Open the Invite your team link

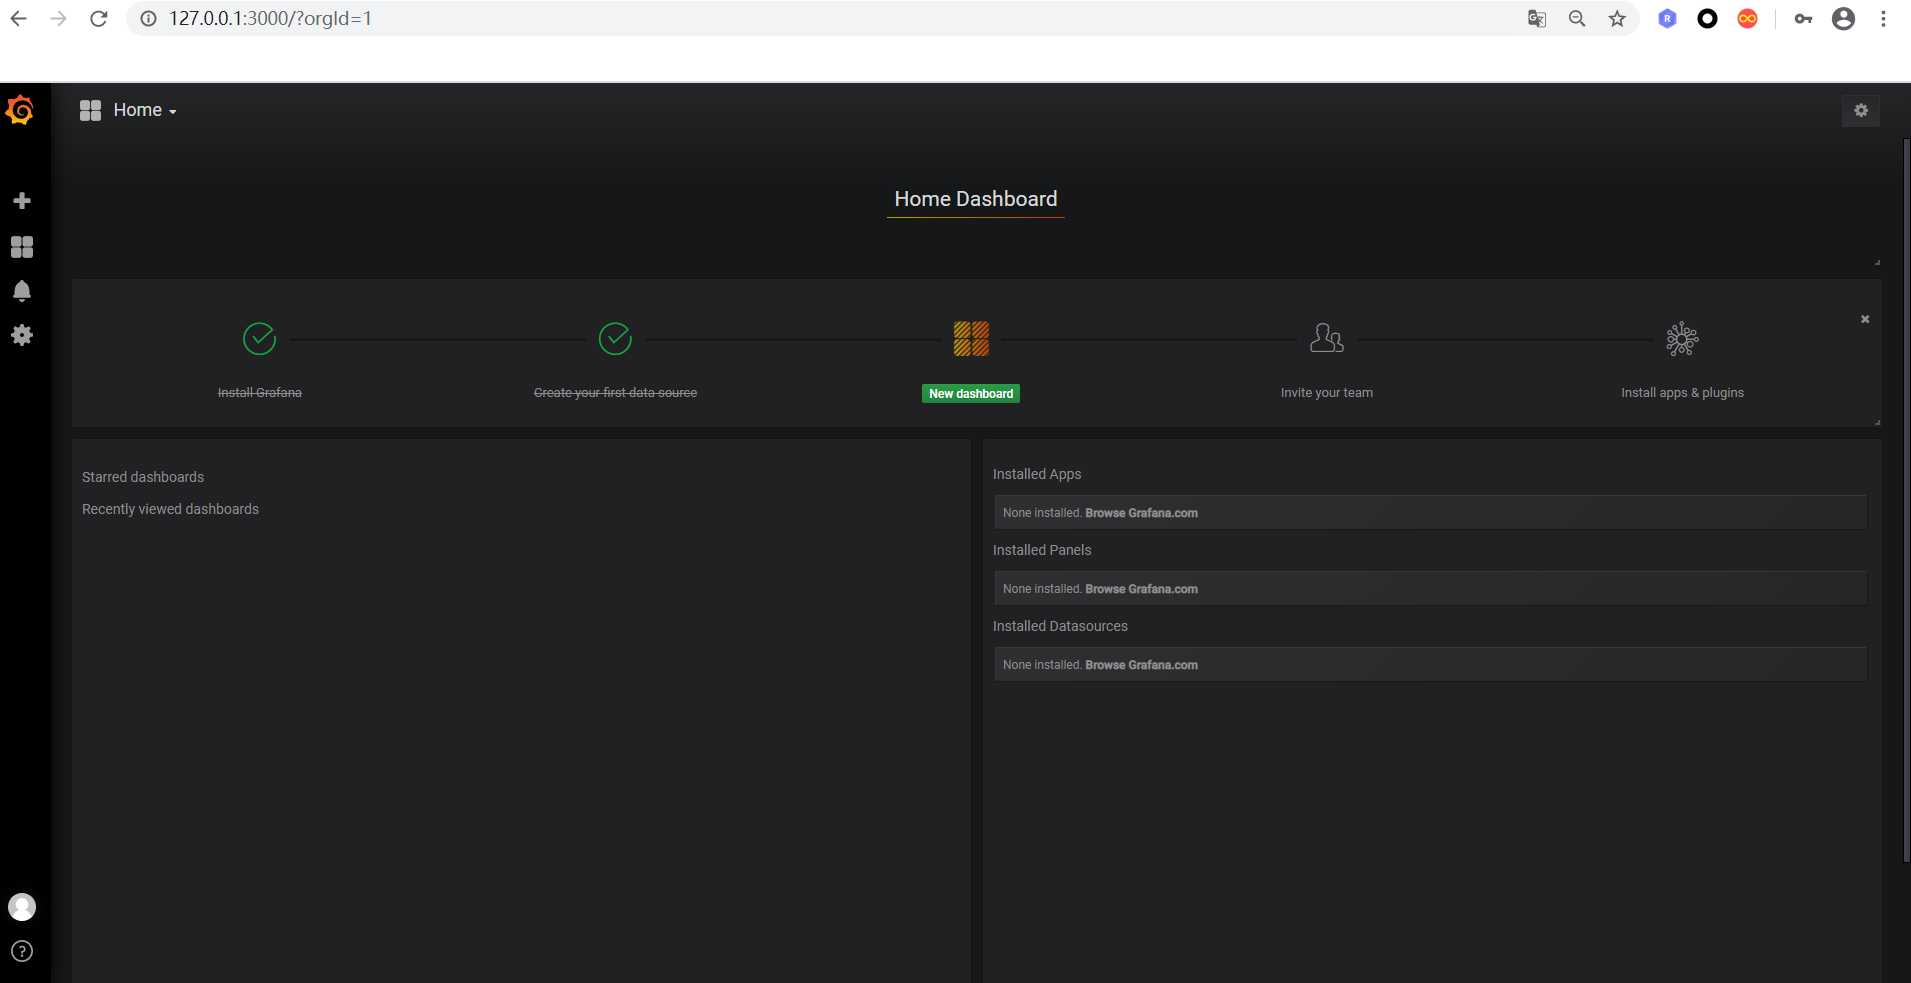[1327, 393]
